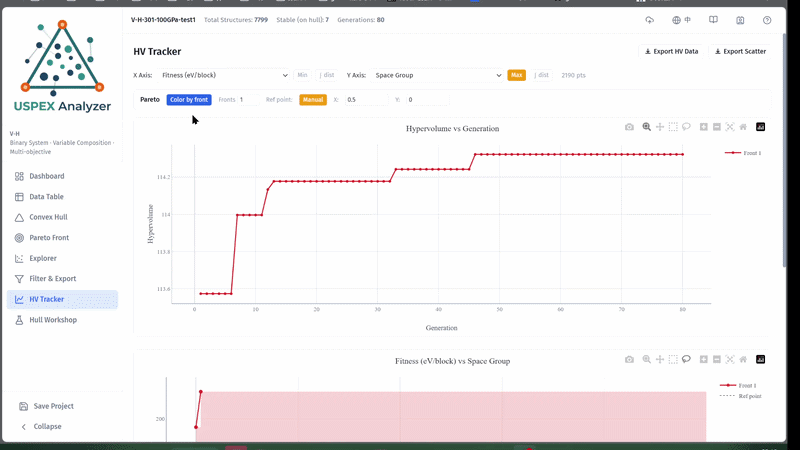Screen dimensions: 800x450
Task: Toggle Ref point trace in scatter legend
Action: [740, 396]
